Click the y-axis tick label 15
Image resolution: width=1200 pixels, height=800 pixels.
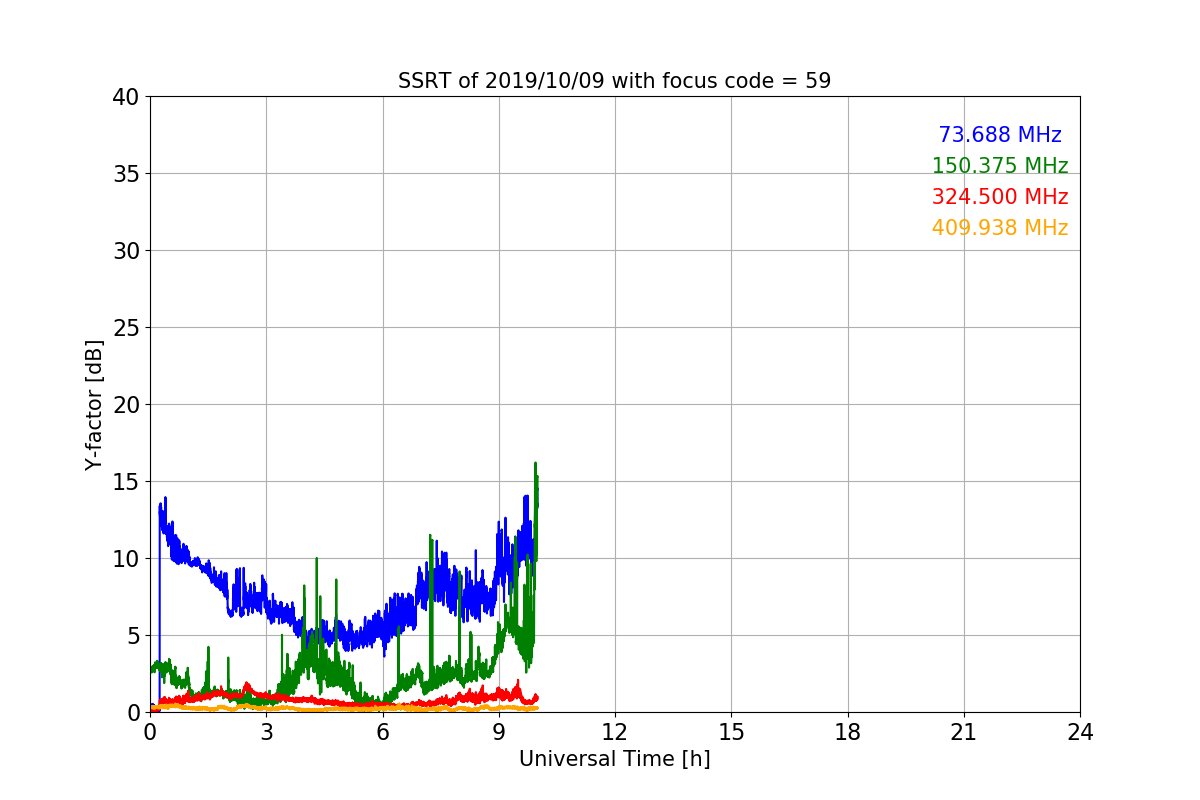click(125, 482)
